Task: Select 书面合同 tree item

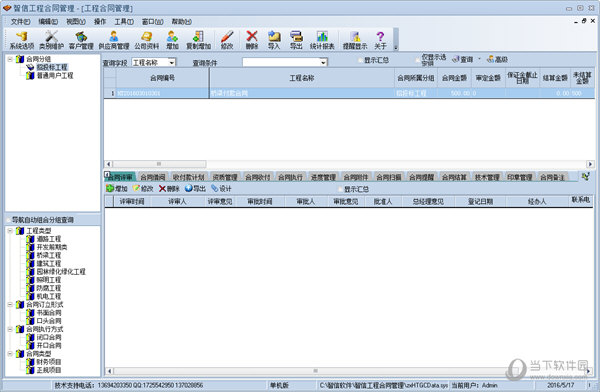Action: 49,312
